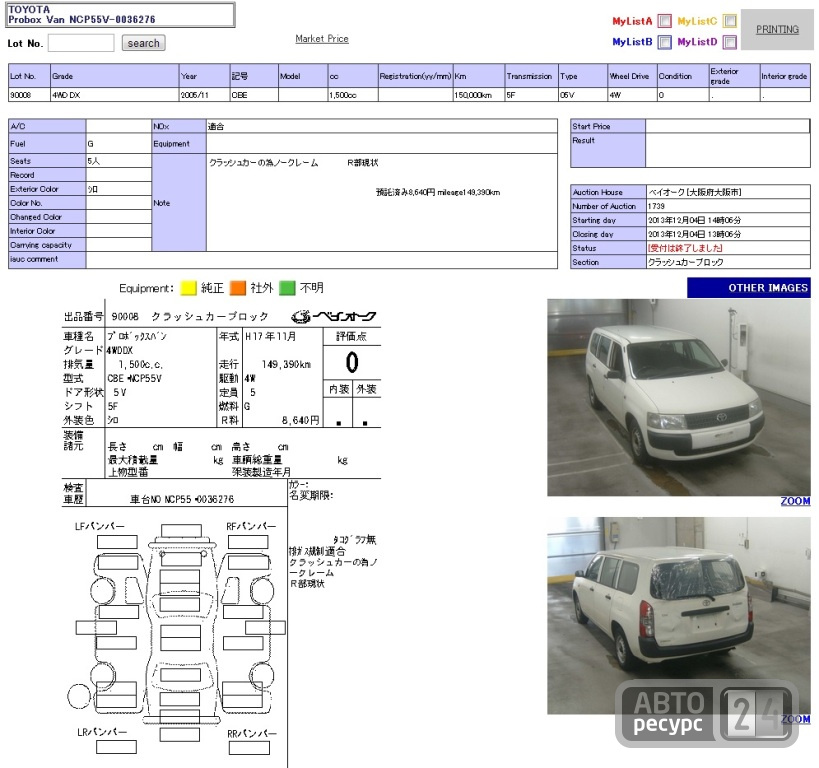Click the Lot No. value '90008' in table
The height and width of the screenshot is (768, 819).
pos(20,95)
